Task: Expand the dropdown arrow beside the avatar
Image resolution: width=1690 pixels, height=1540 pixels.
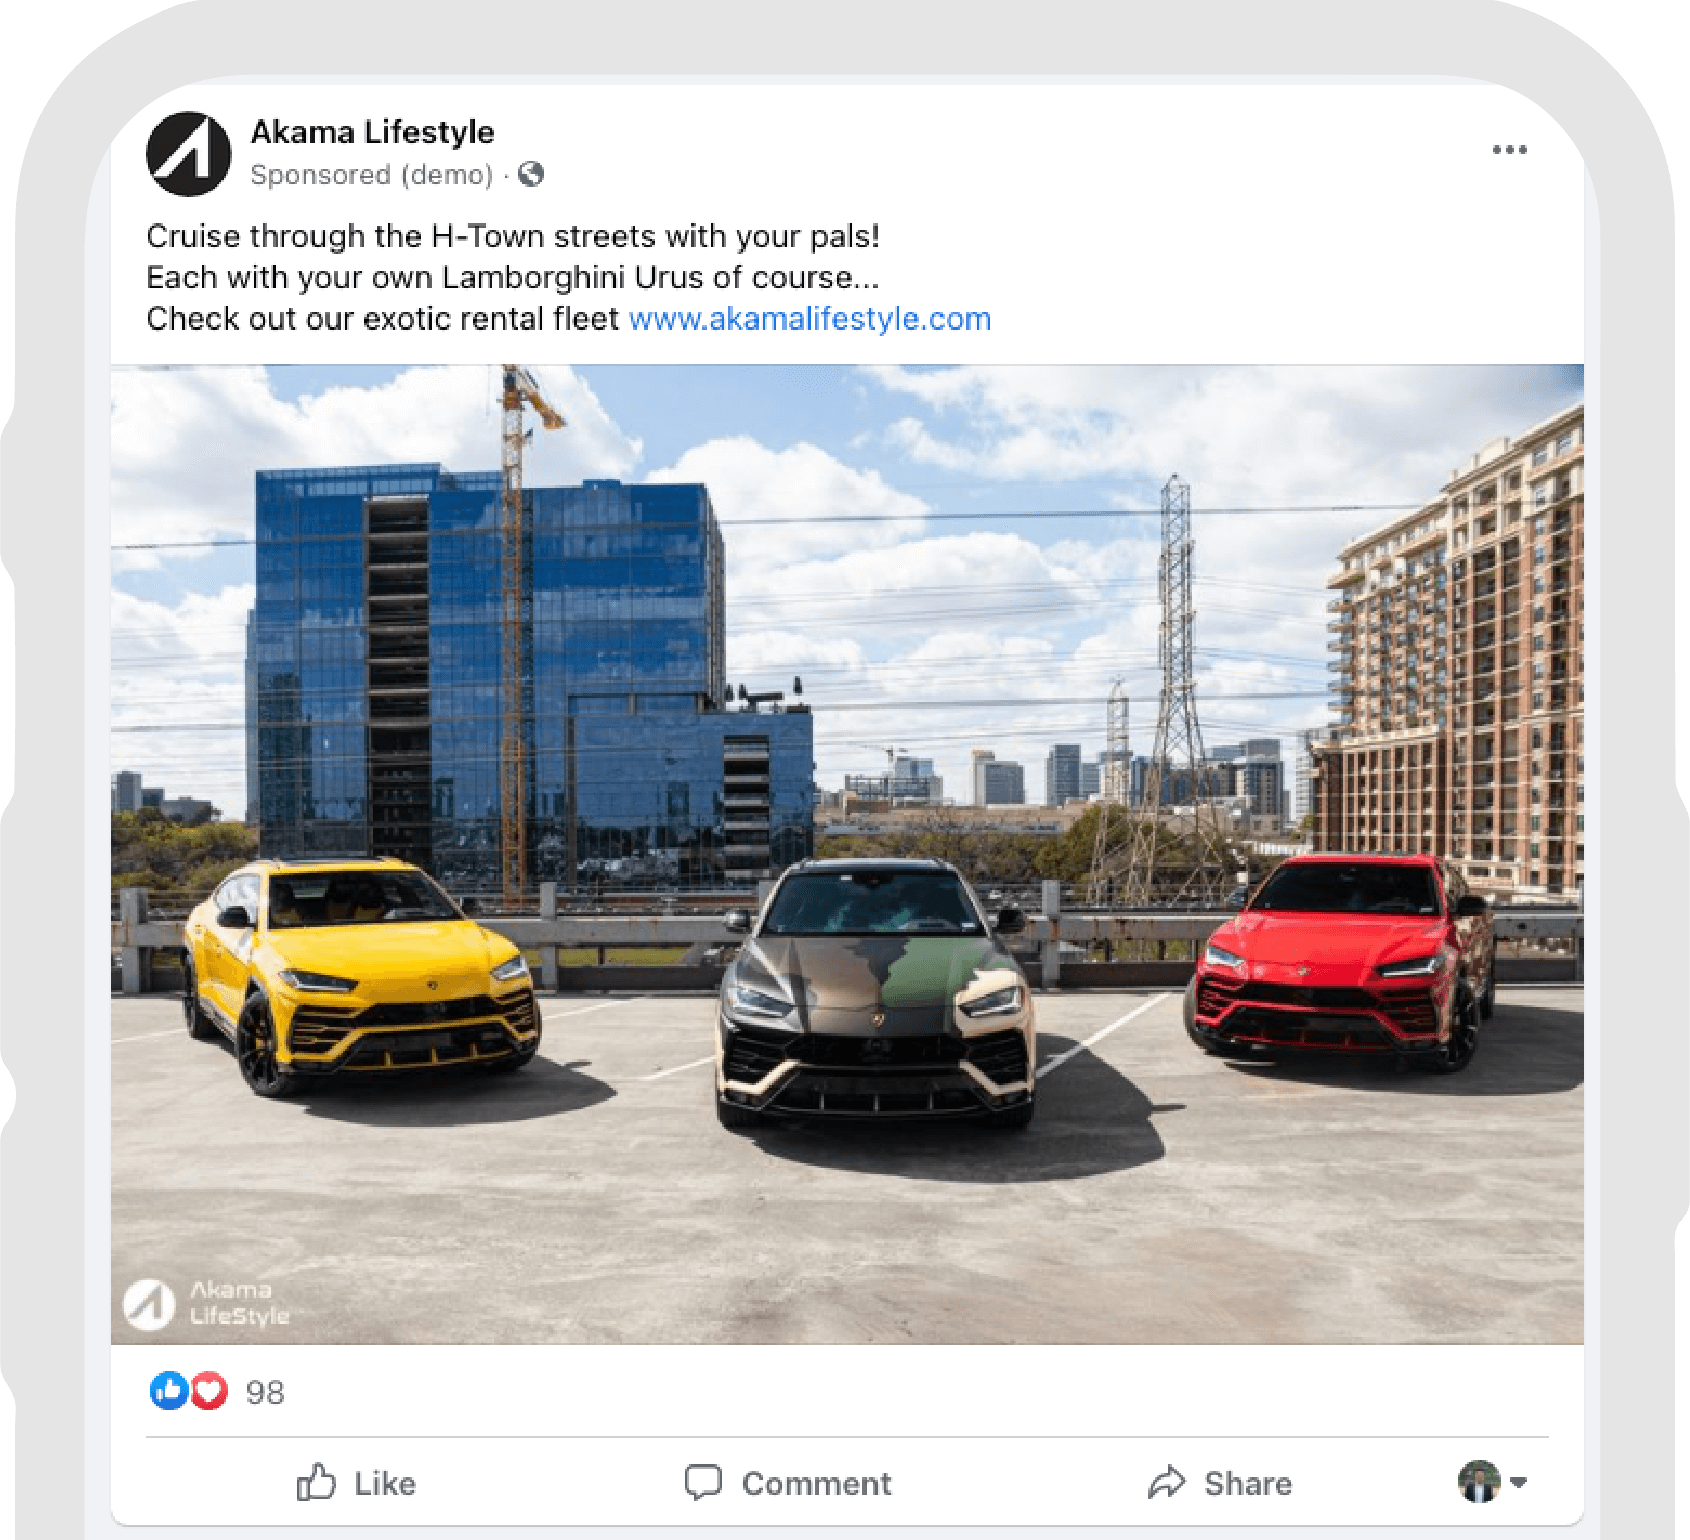Action: coord(1518,1482)
